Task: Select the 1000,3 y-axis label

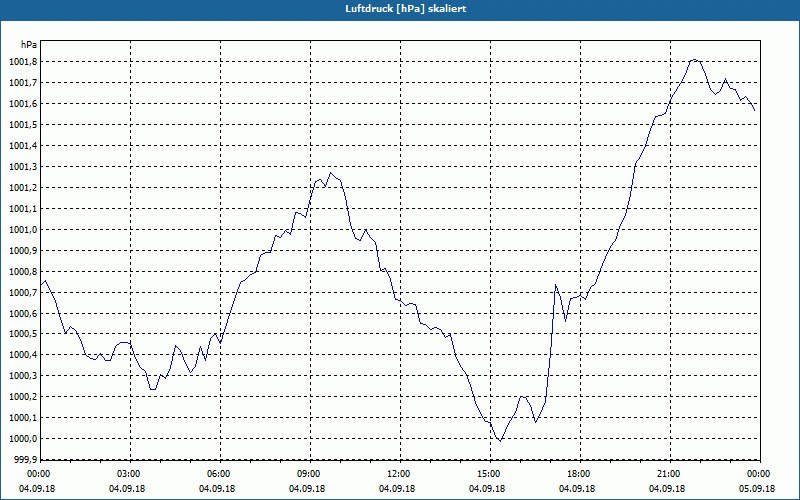Action: pyautogui.click(x=23, y=376)
